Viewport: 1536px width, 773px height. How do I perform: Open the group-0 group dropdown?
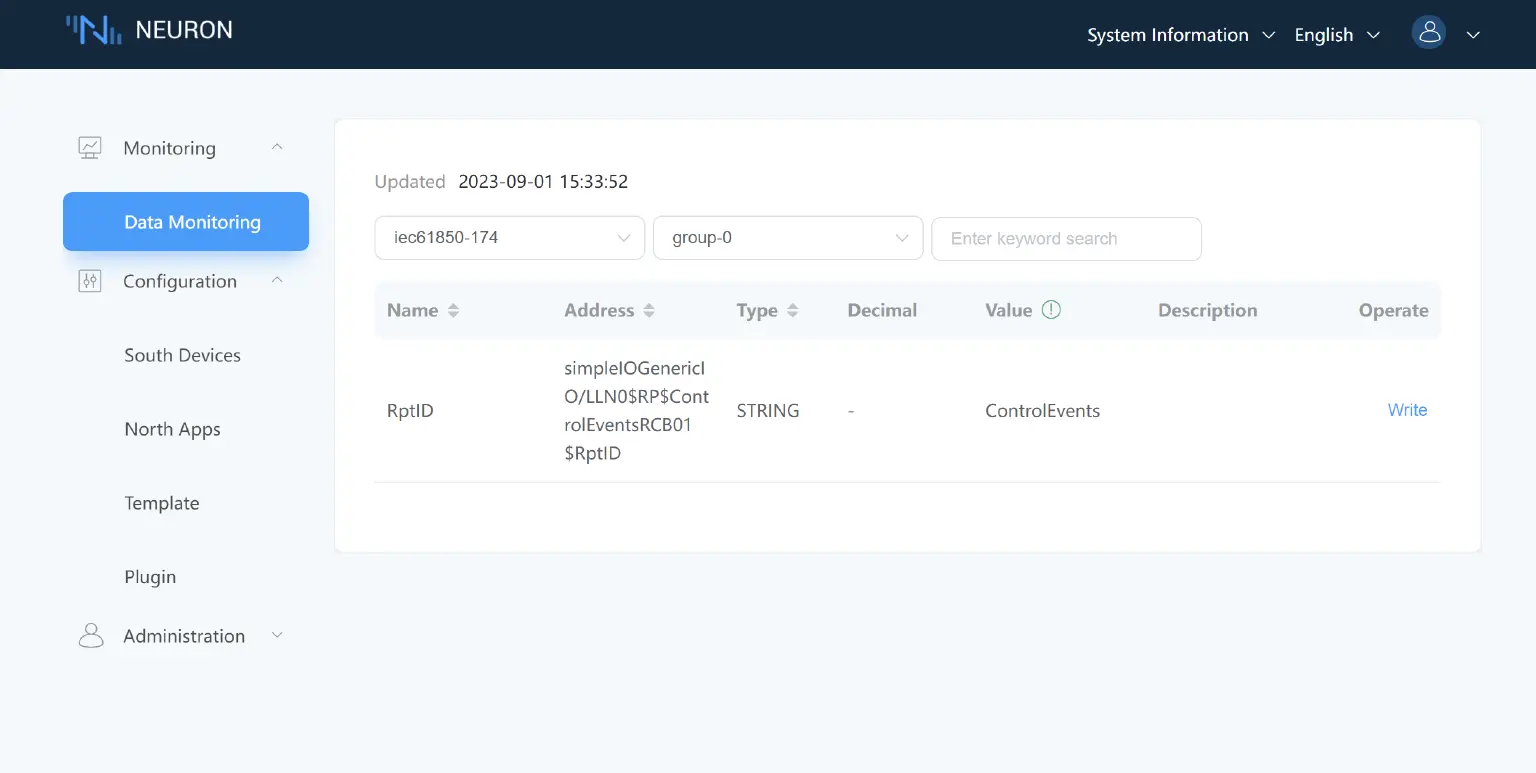coord(788,238)
